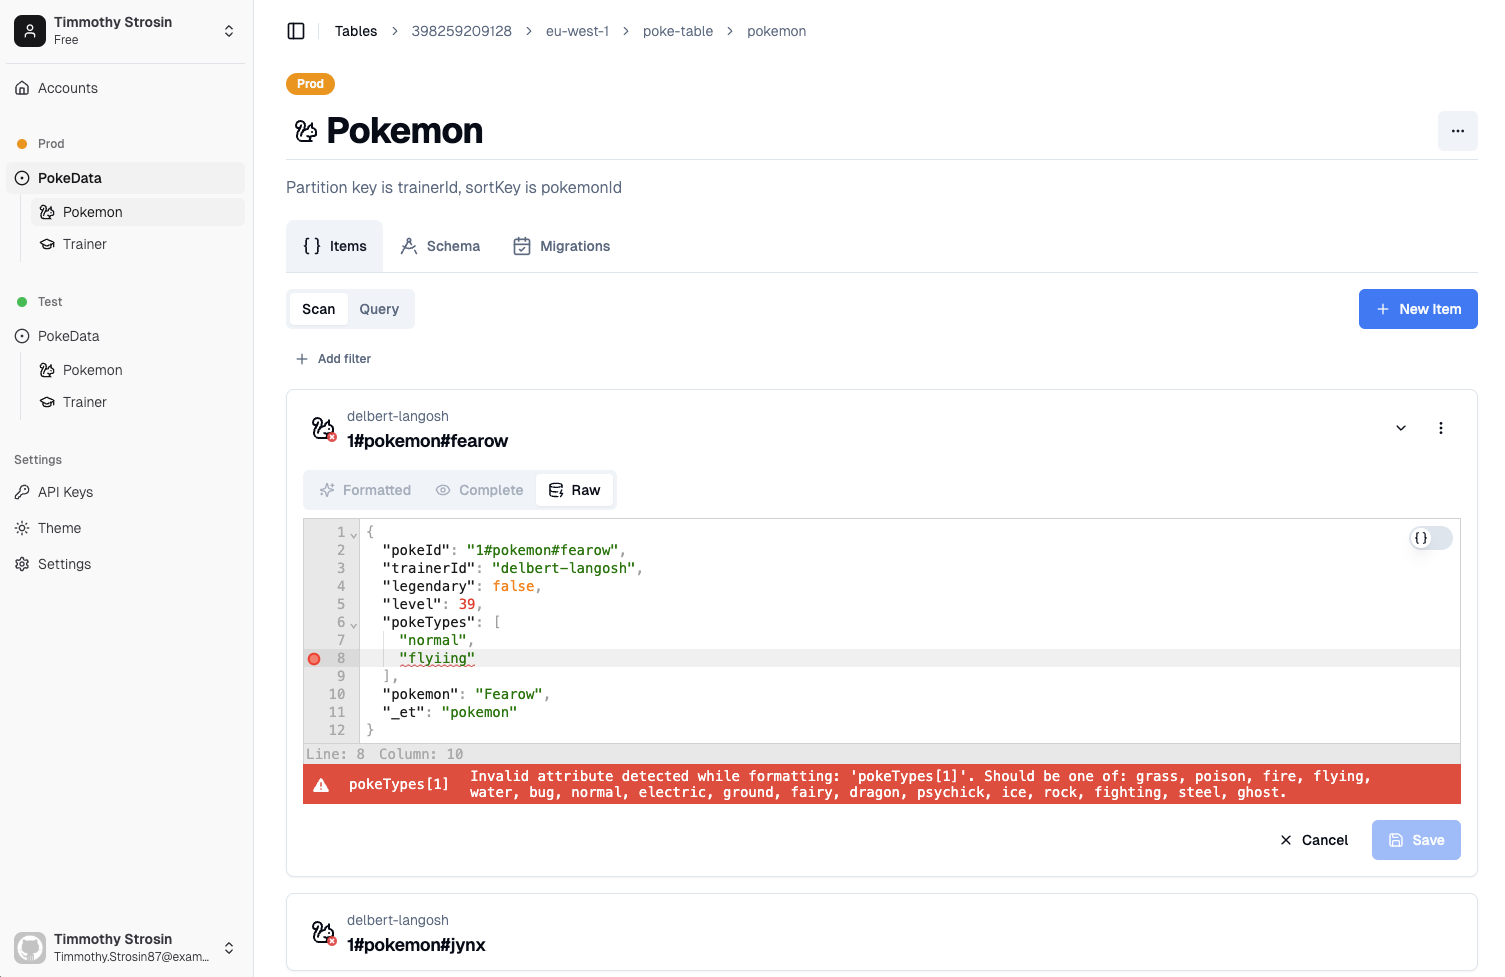Open the table ellipsis options menu

tap(1457, 131)
